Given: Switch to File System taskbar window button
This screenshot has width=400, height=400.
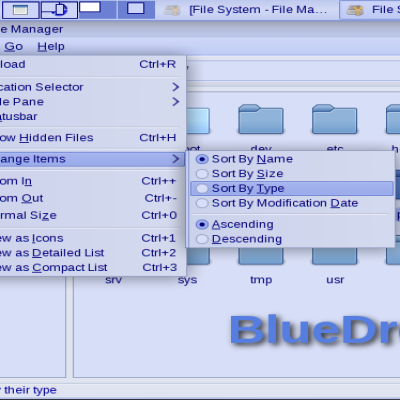Looking at the screenshot, I should click(247, 10).
